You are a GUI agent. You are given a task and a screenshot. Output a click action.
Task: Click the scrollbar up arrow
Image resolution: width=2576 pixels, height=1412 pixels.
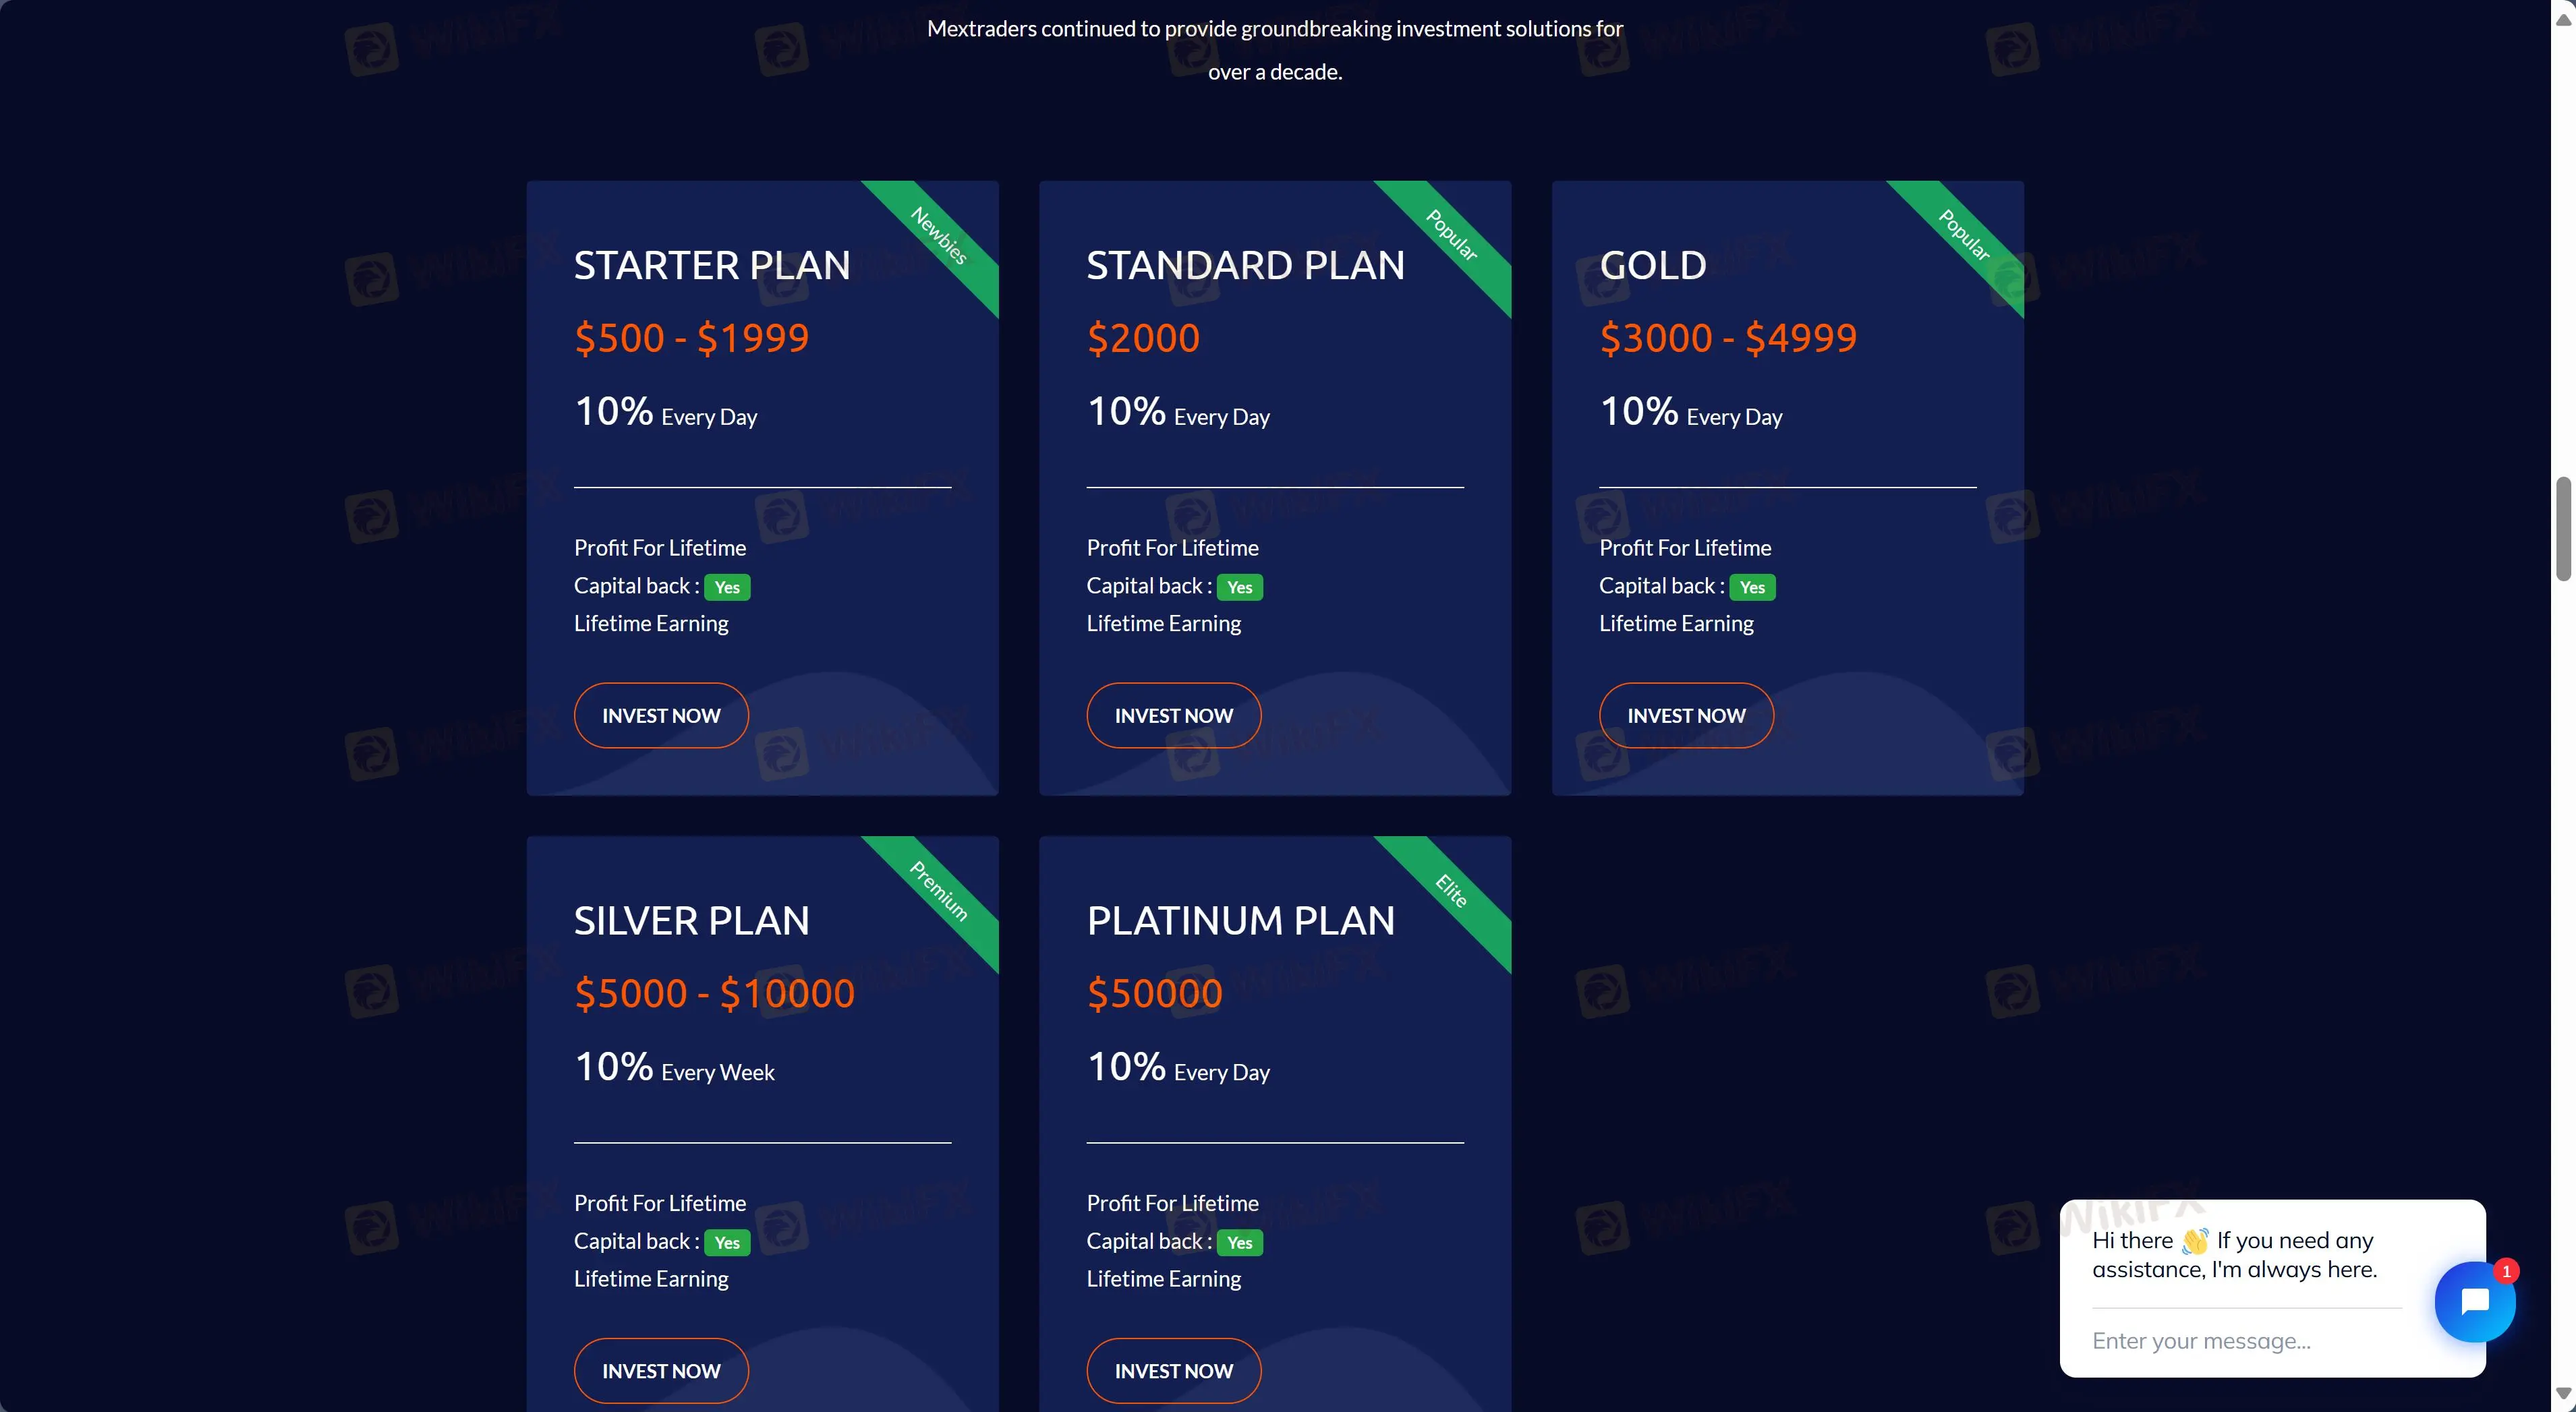coord(2563,19)
